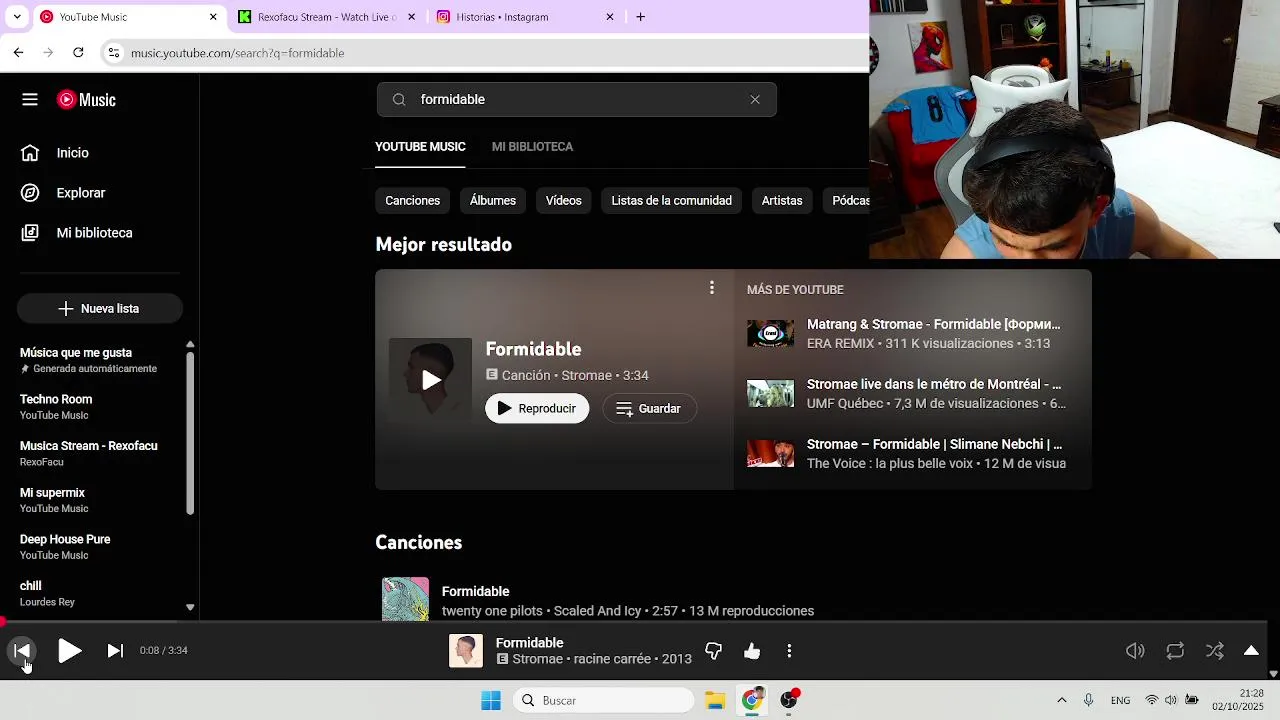
Task: Click The Voice video thumbnail
Action: coord(770,454)
